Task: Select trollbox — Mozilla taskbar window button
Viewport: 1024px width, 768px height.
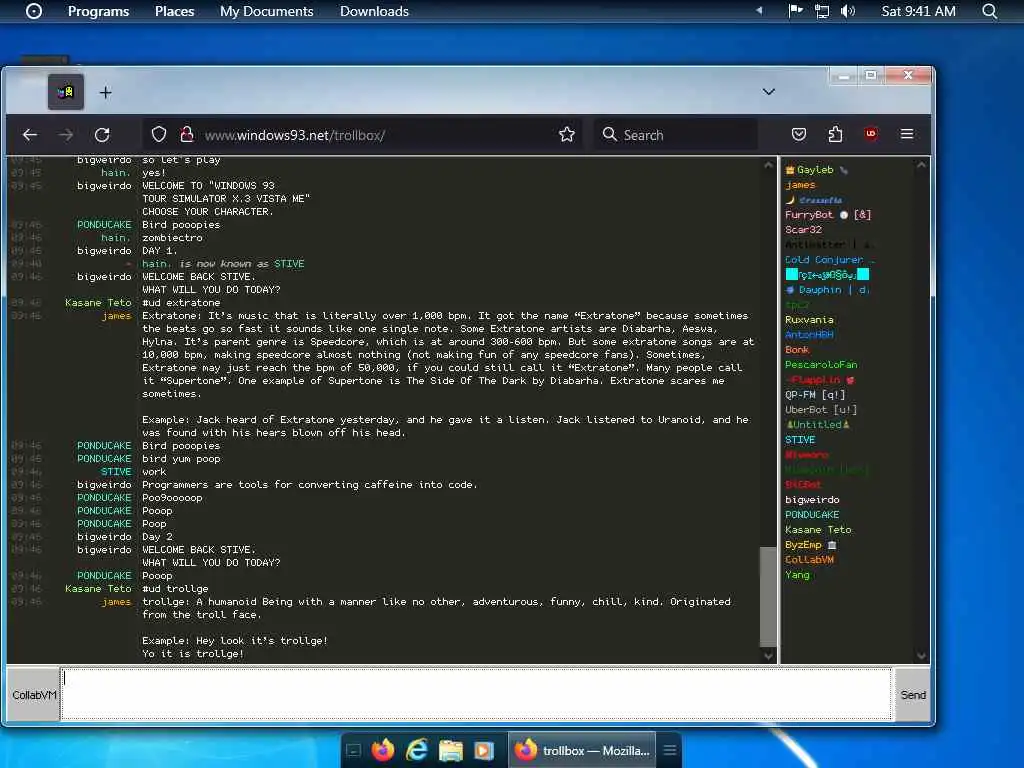Action: (582, 750)
